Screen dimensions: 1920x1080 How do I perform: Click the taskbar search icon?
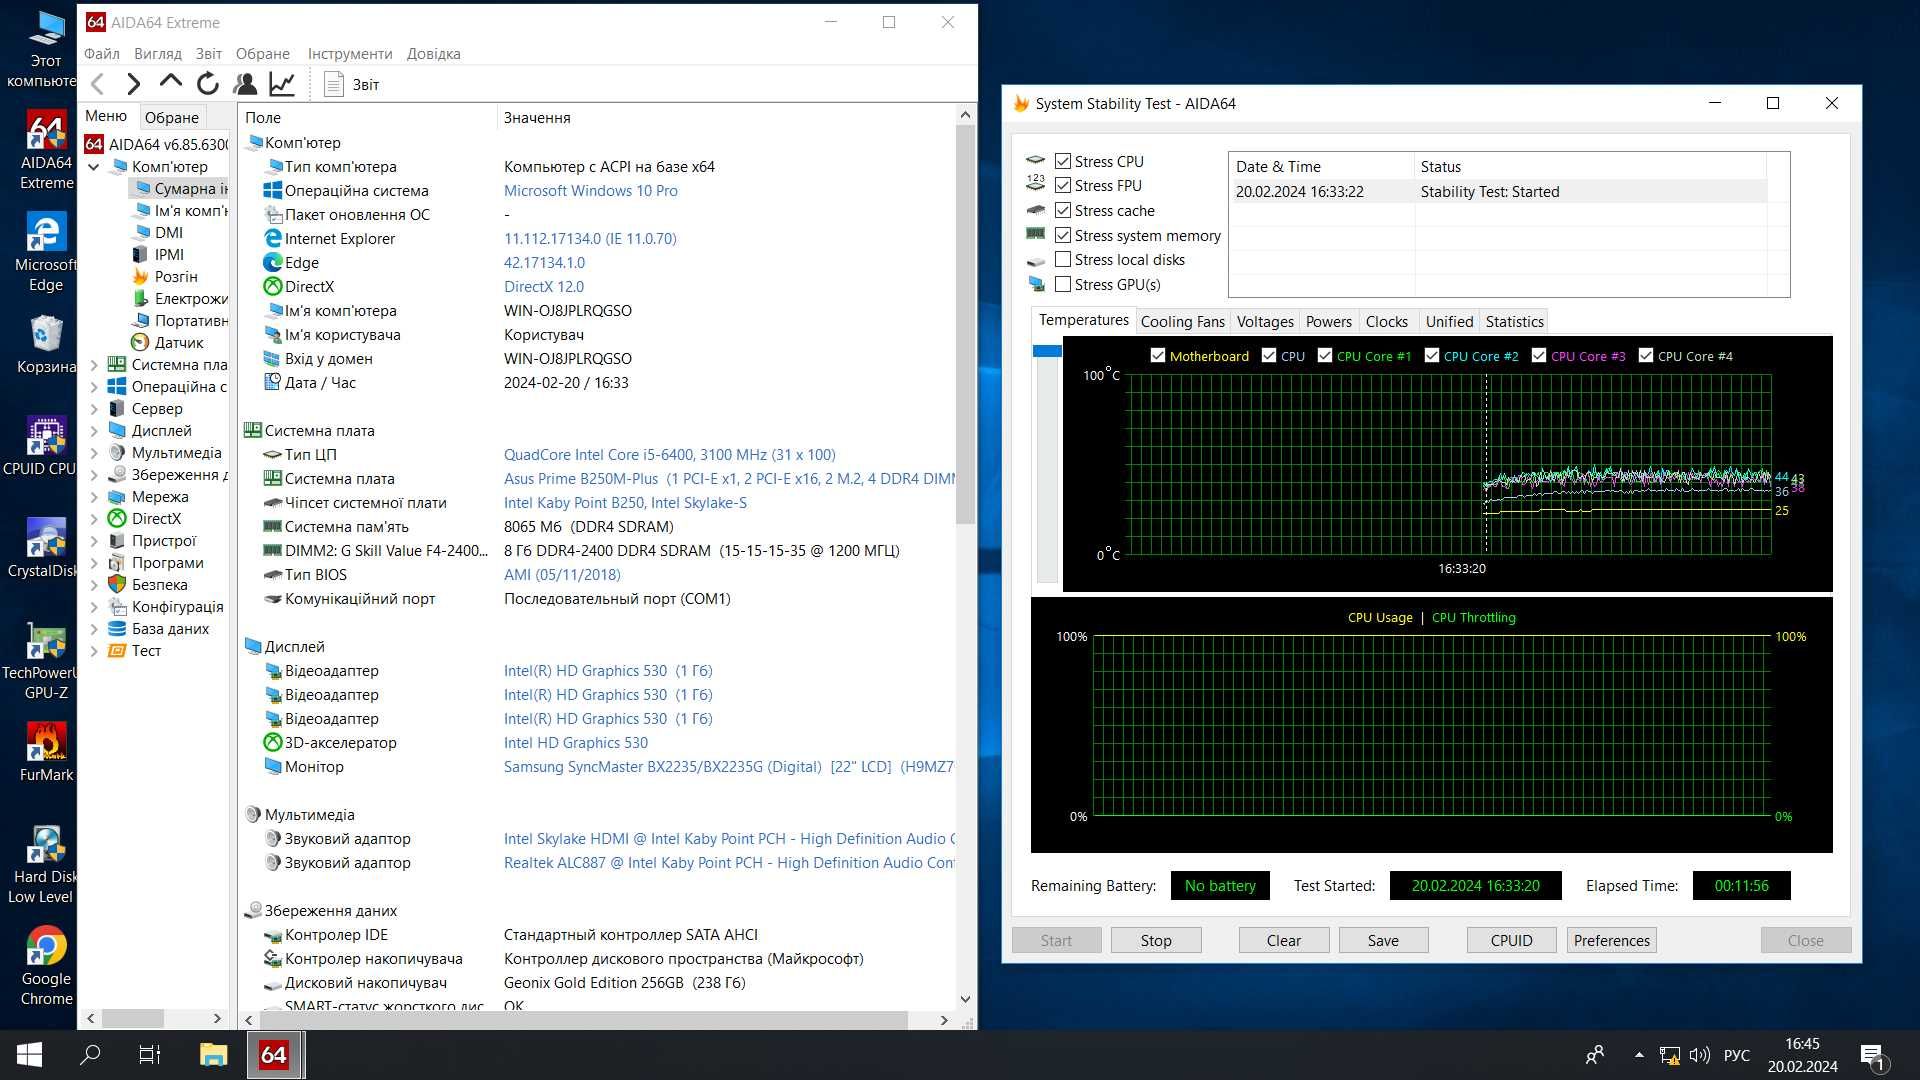click(90, 1055)
